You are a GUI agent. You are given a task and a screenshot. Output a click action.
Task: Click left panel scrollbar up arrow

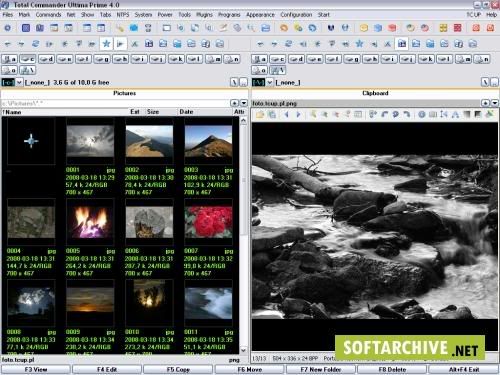(x=244, y=120)
